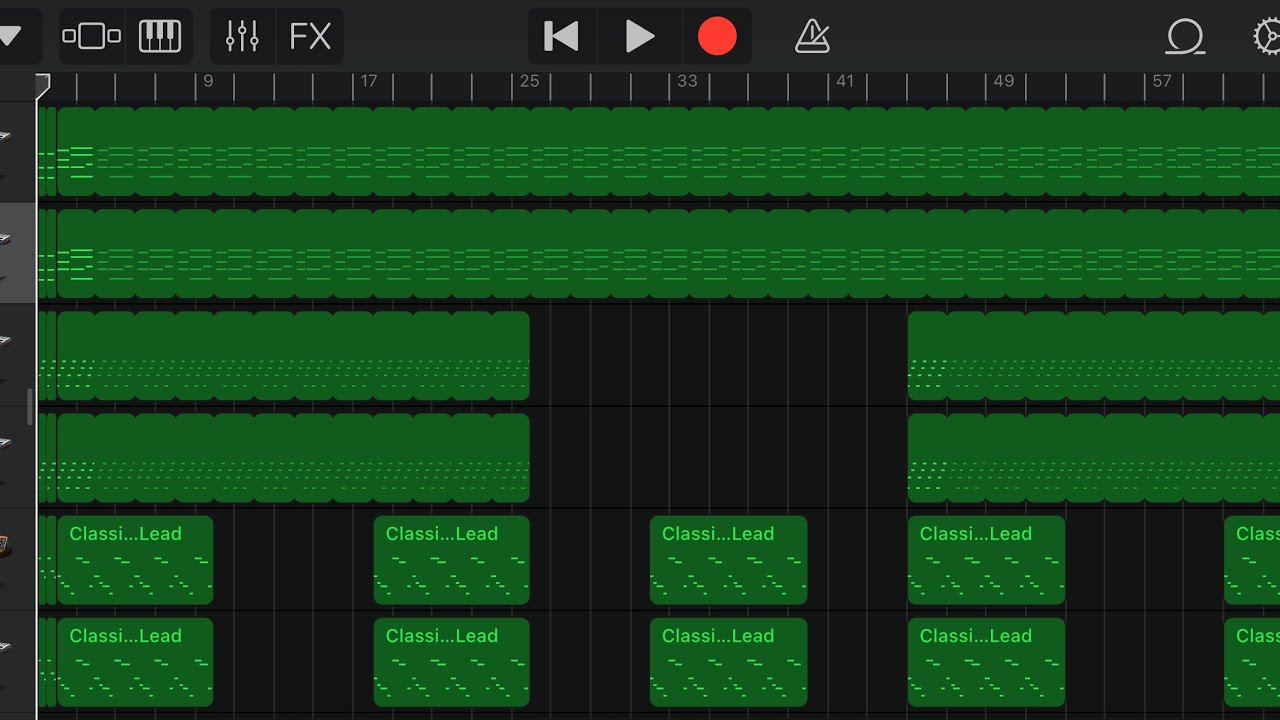This screenshot has width=1280, height=720.
Task: Open the track controls mixer
Action: 242,37
